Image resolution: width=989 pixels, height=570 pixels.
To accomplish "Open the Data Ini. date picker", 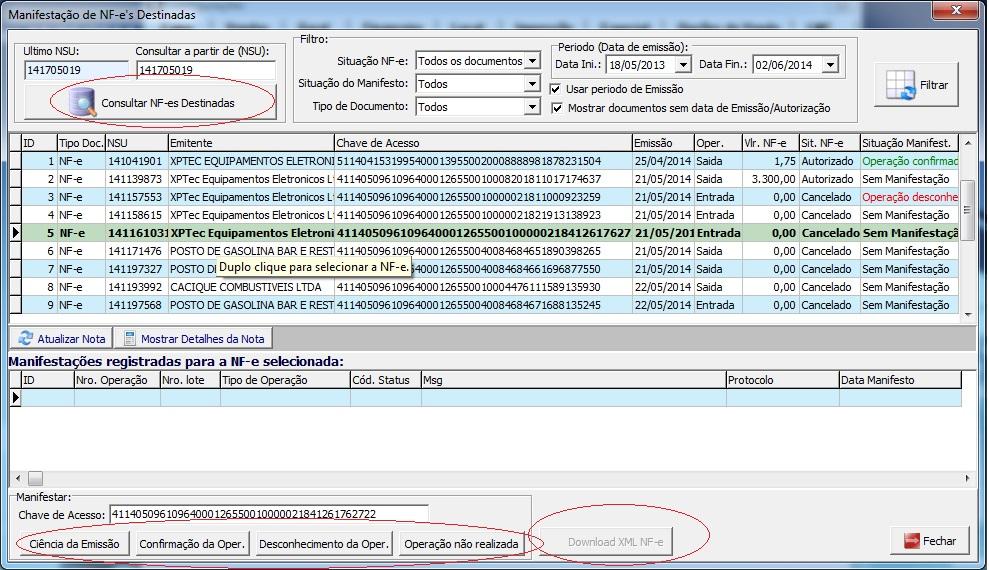I will tap(683, 64).
